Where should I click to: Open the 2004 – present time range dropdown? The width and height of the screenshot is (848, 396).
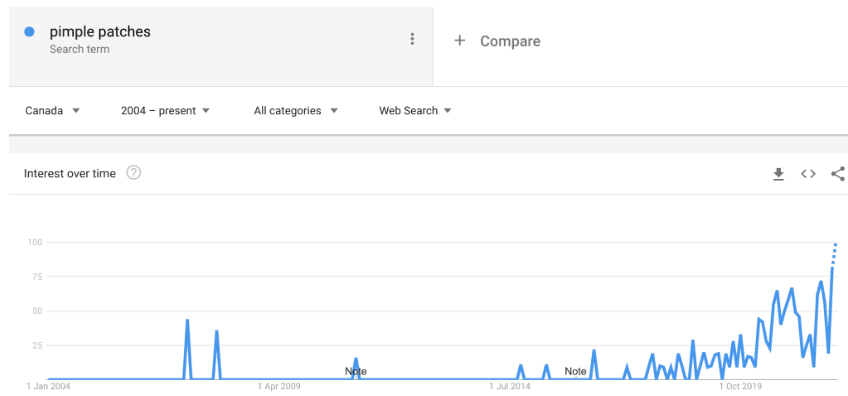(165, 111)
